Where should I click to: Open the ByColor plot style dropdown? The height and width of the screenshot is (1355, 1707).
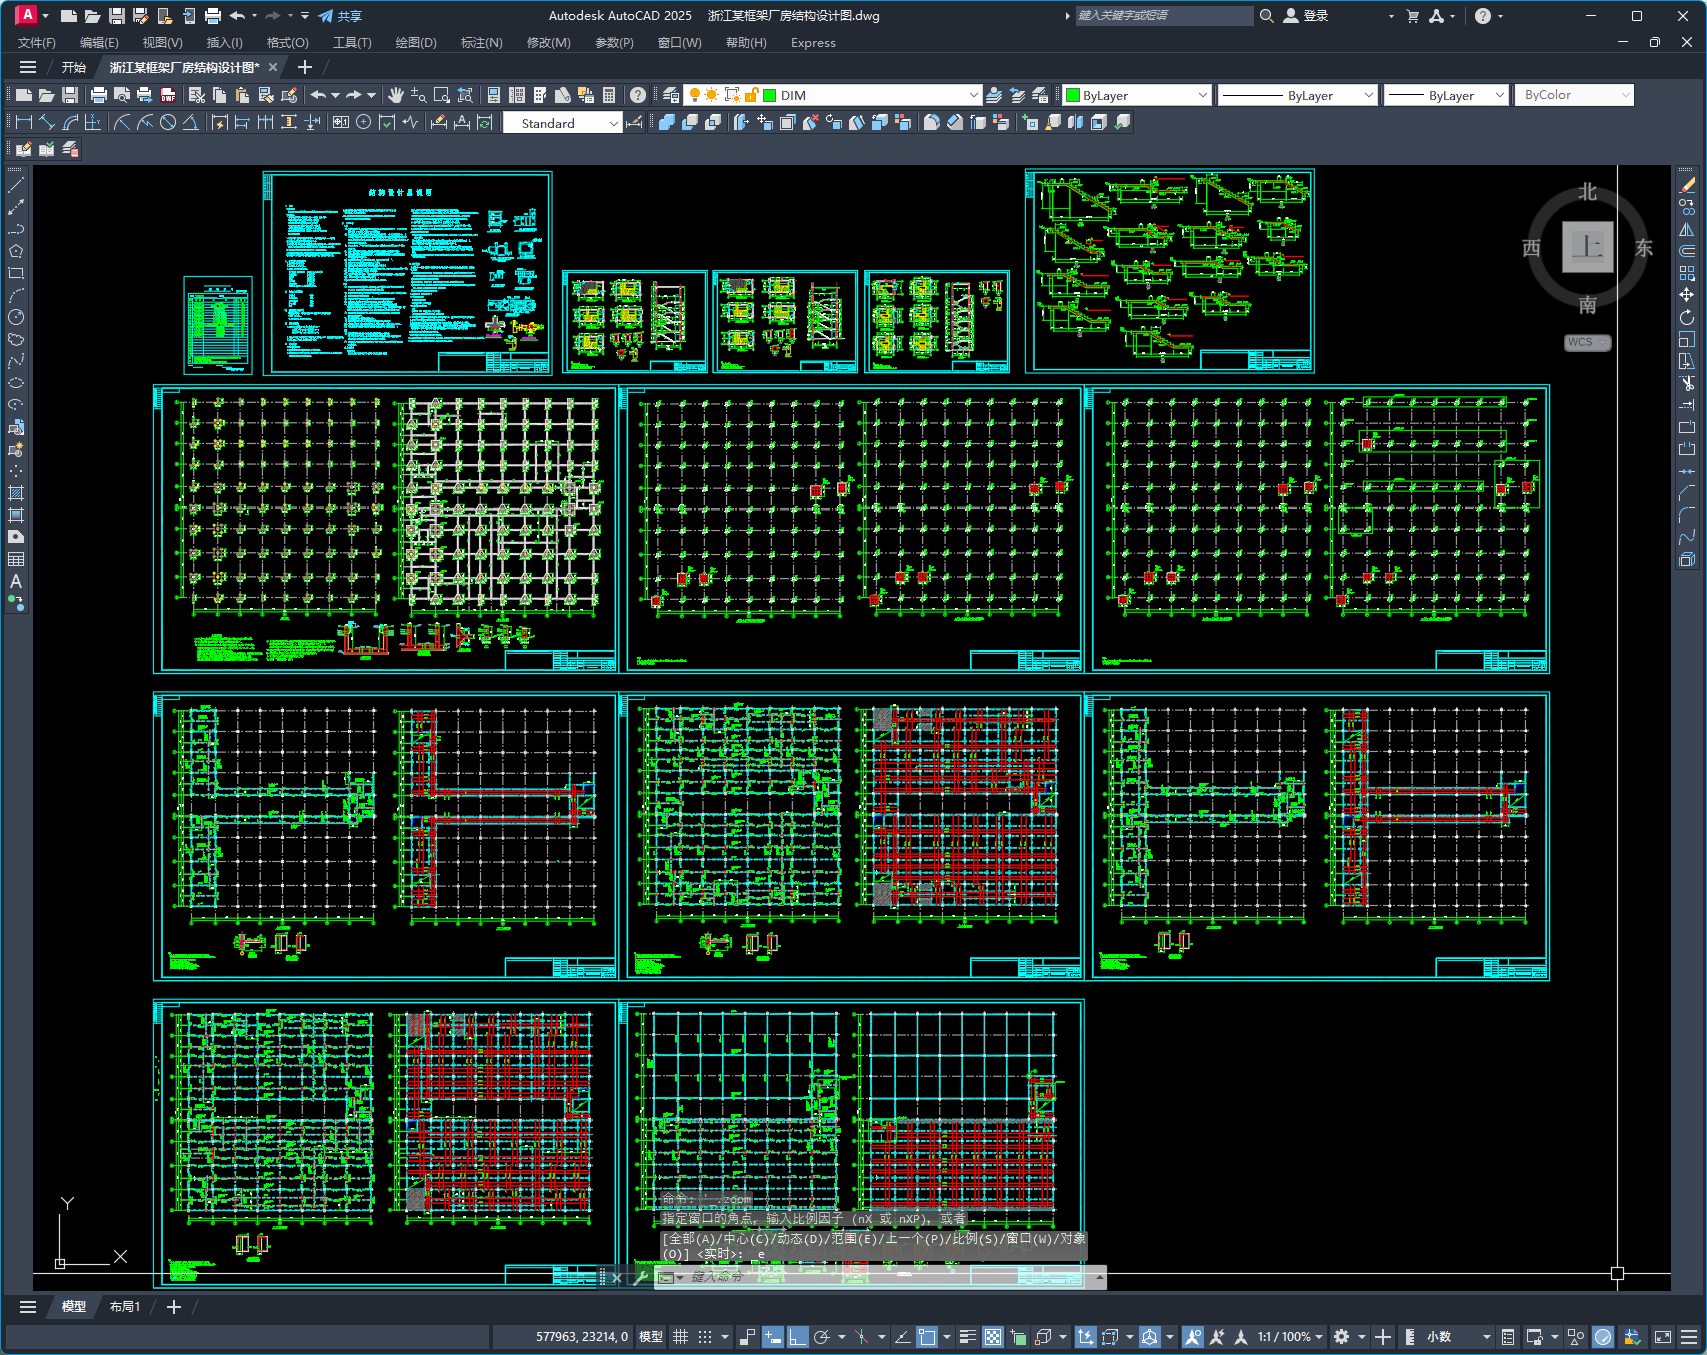pos(1625,95)
